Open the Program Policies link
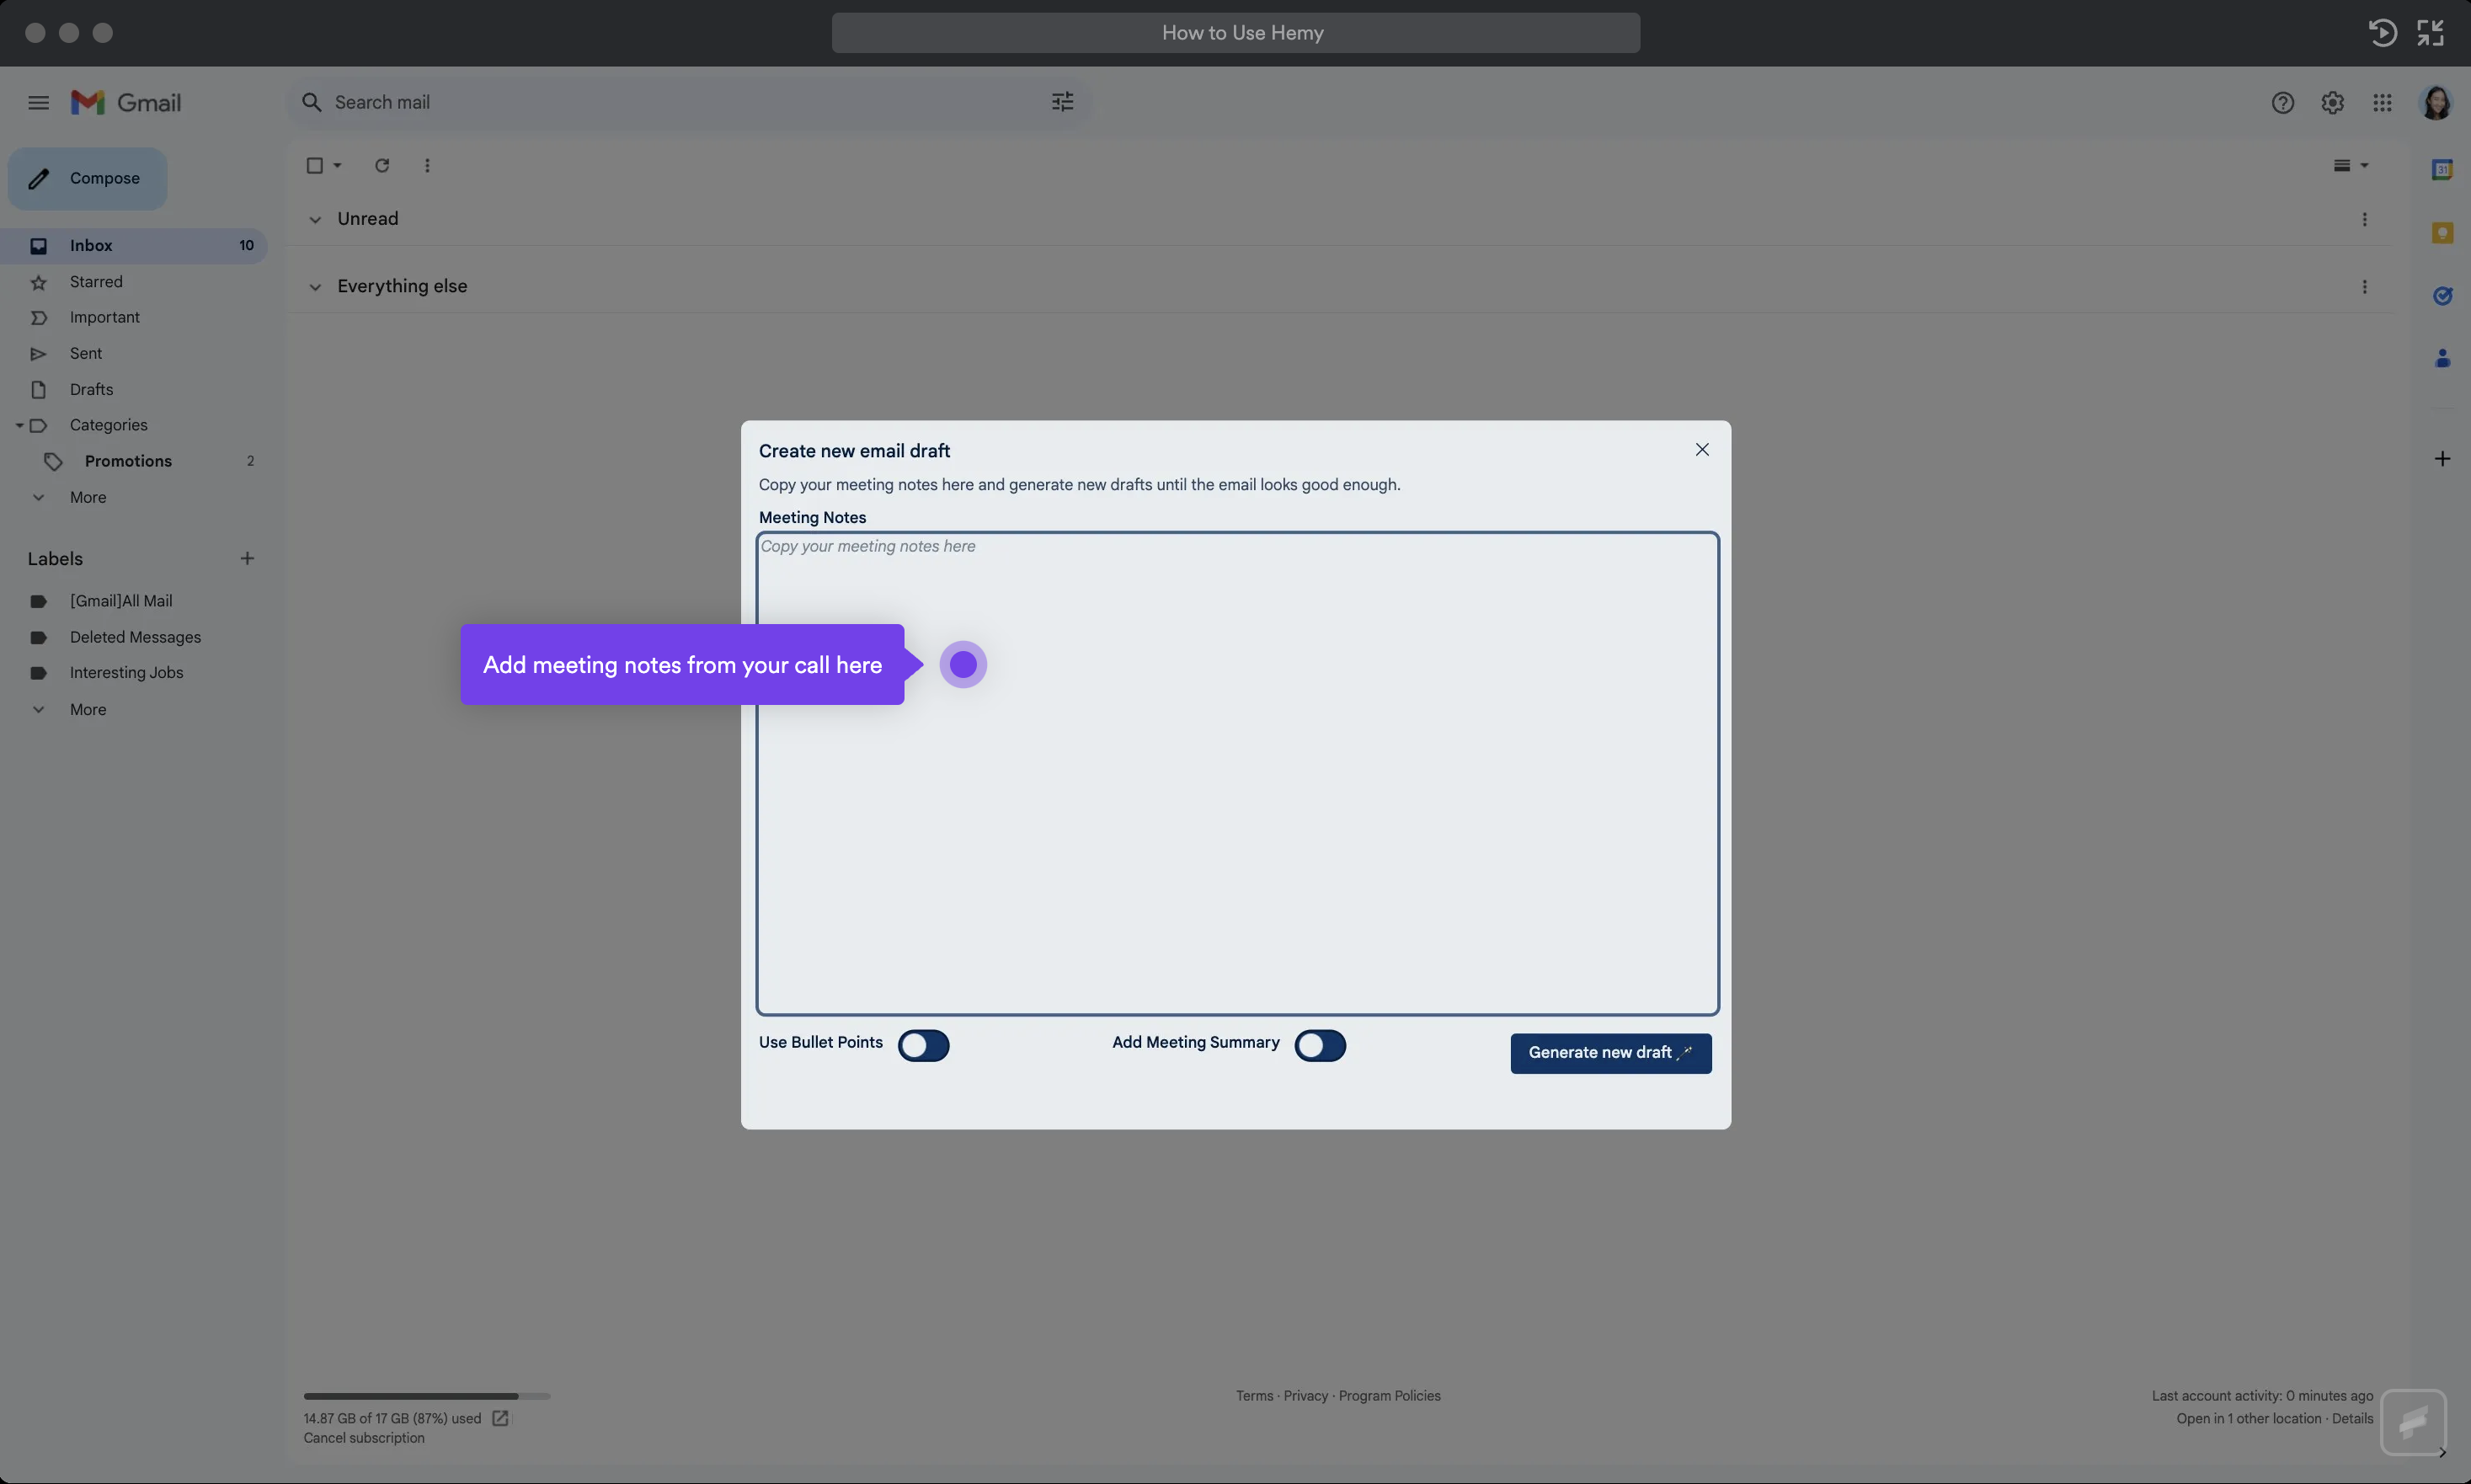The image size is (2471, 1484). [1389, 1396]
